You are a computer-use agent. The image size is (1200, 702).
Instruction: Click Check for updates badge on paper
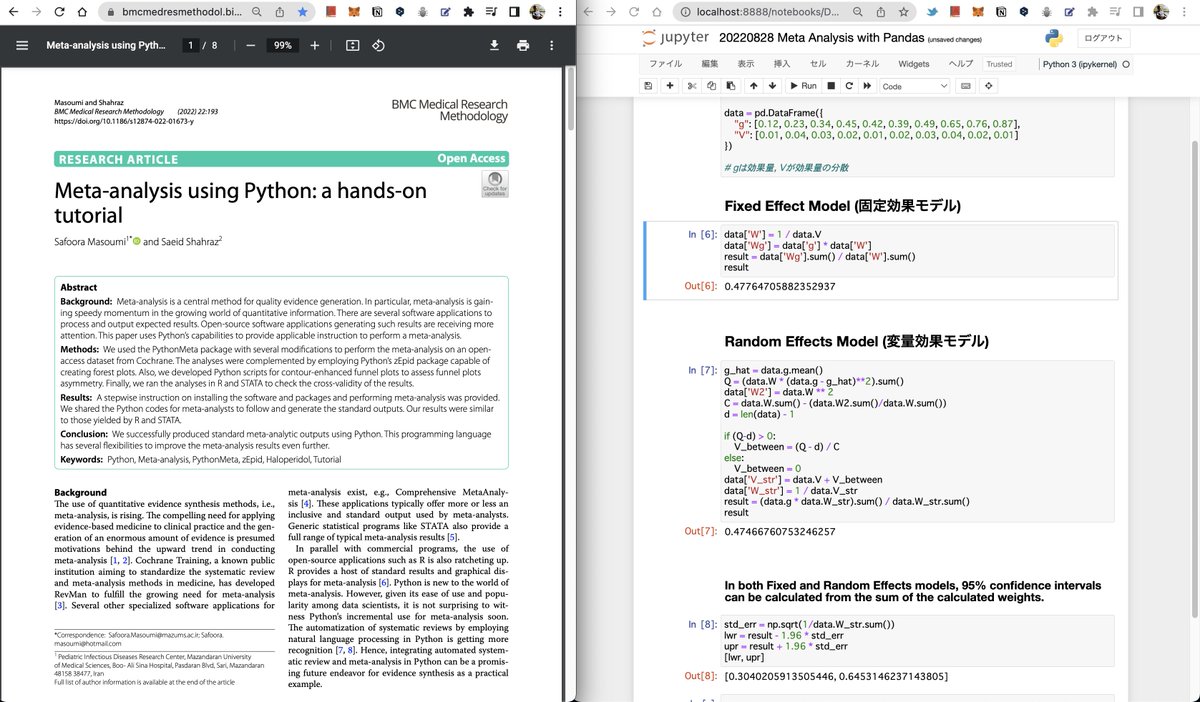click(495, 184)
